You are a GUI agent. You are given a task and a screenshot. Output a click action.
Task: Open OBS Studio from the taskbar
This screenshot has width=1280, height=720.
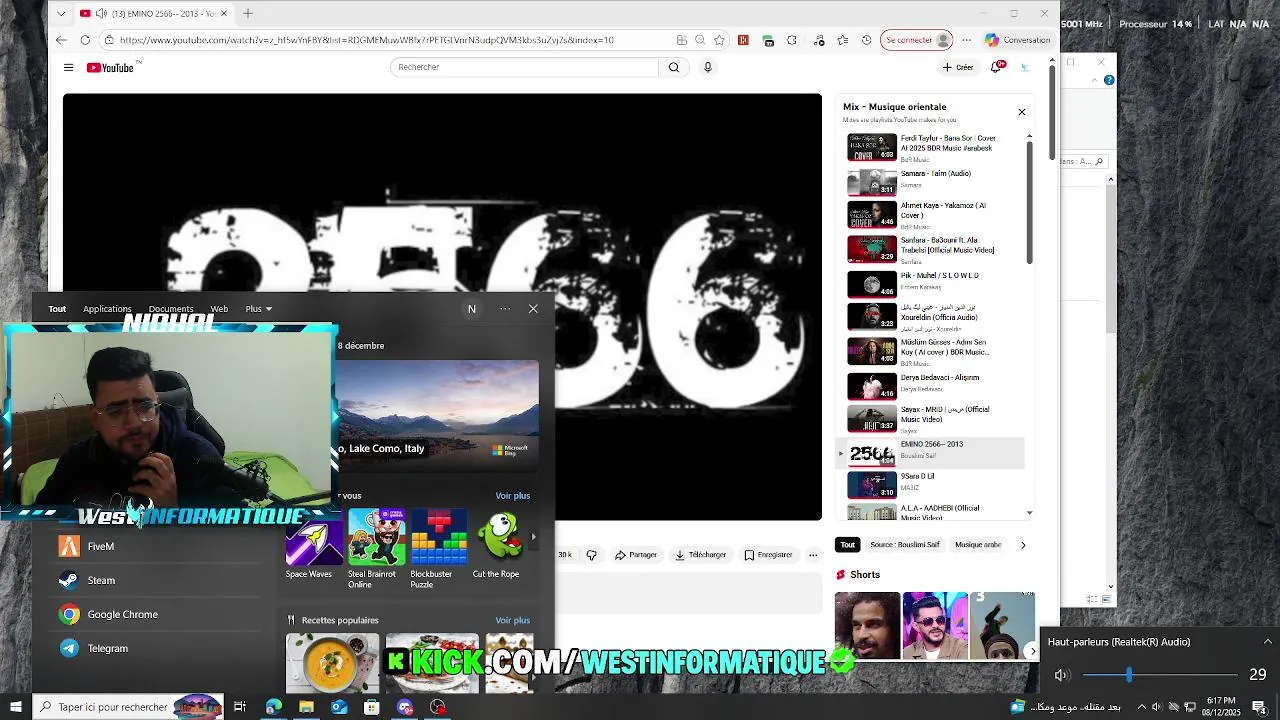[437, 707]
